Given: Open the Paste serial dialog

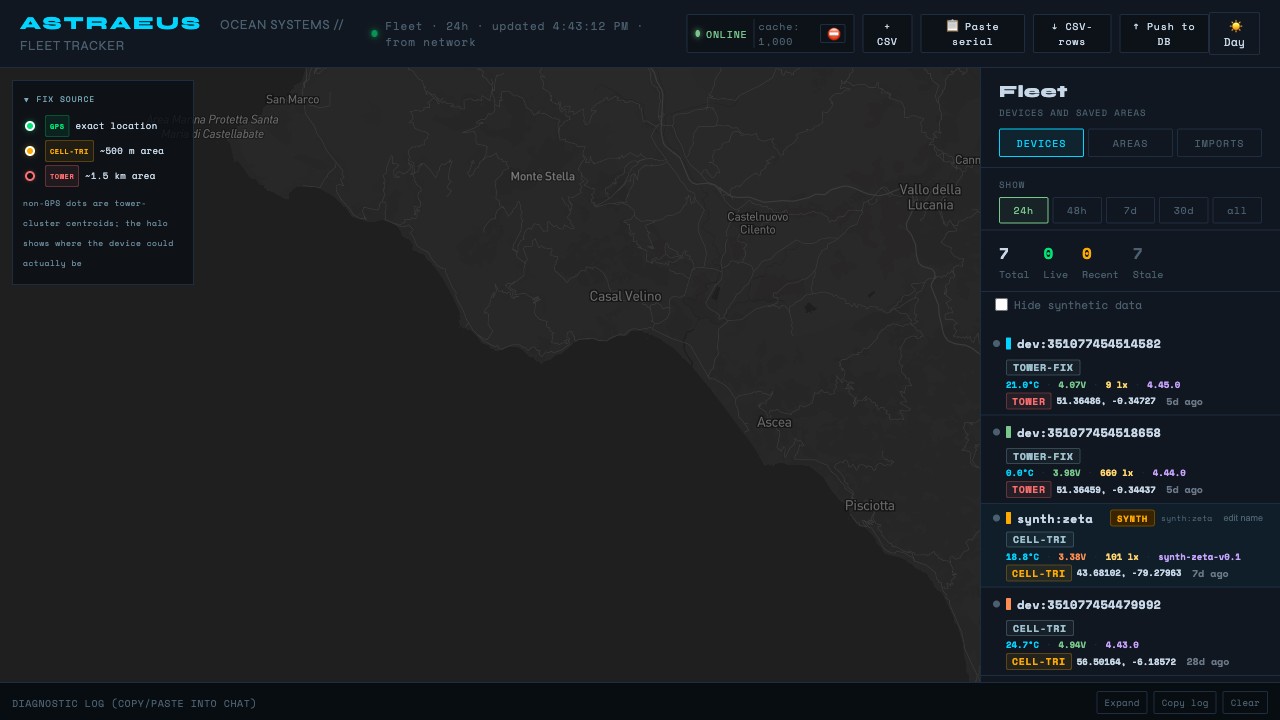Looking at the screenshot, I should (x=972, y=34).
